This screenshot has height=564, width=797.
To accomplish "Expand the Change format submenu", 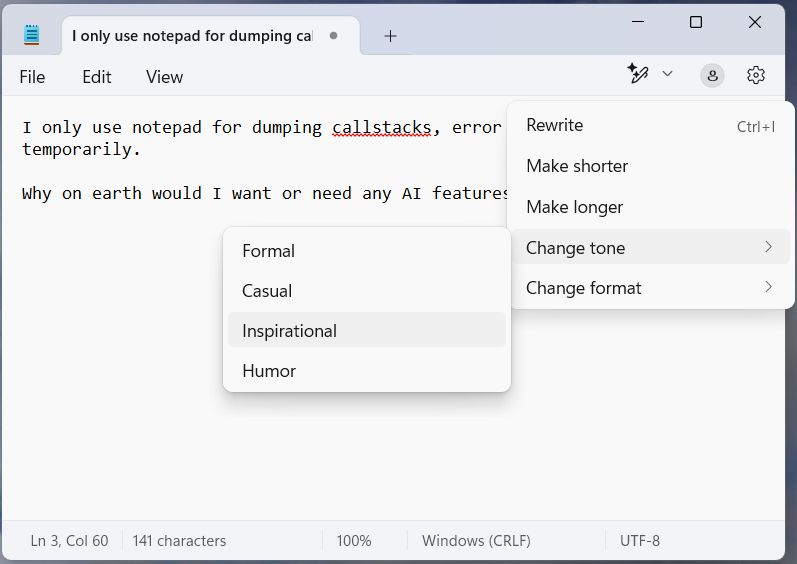I will tap(651, 288).
